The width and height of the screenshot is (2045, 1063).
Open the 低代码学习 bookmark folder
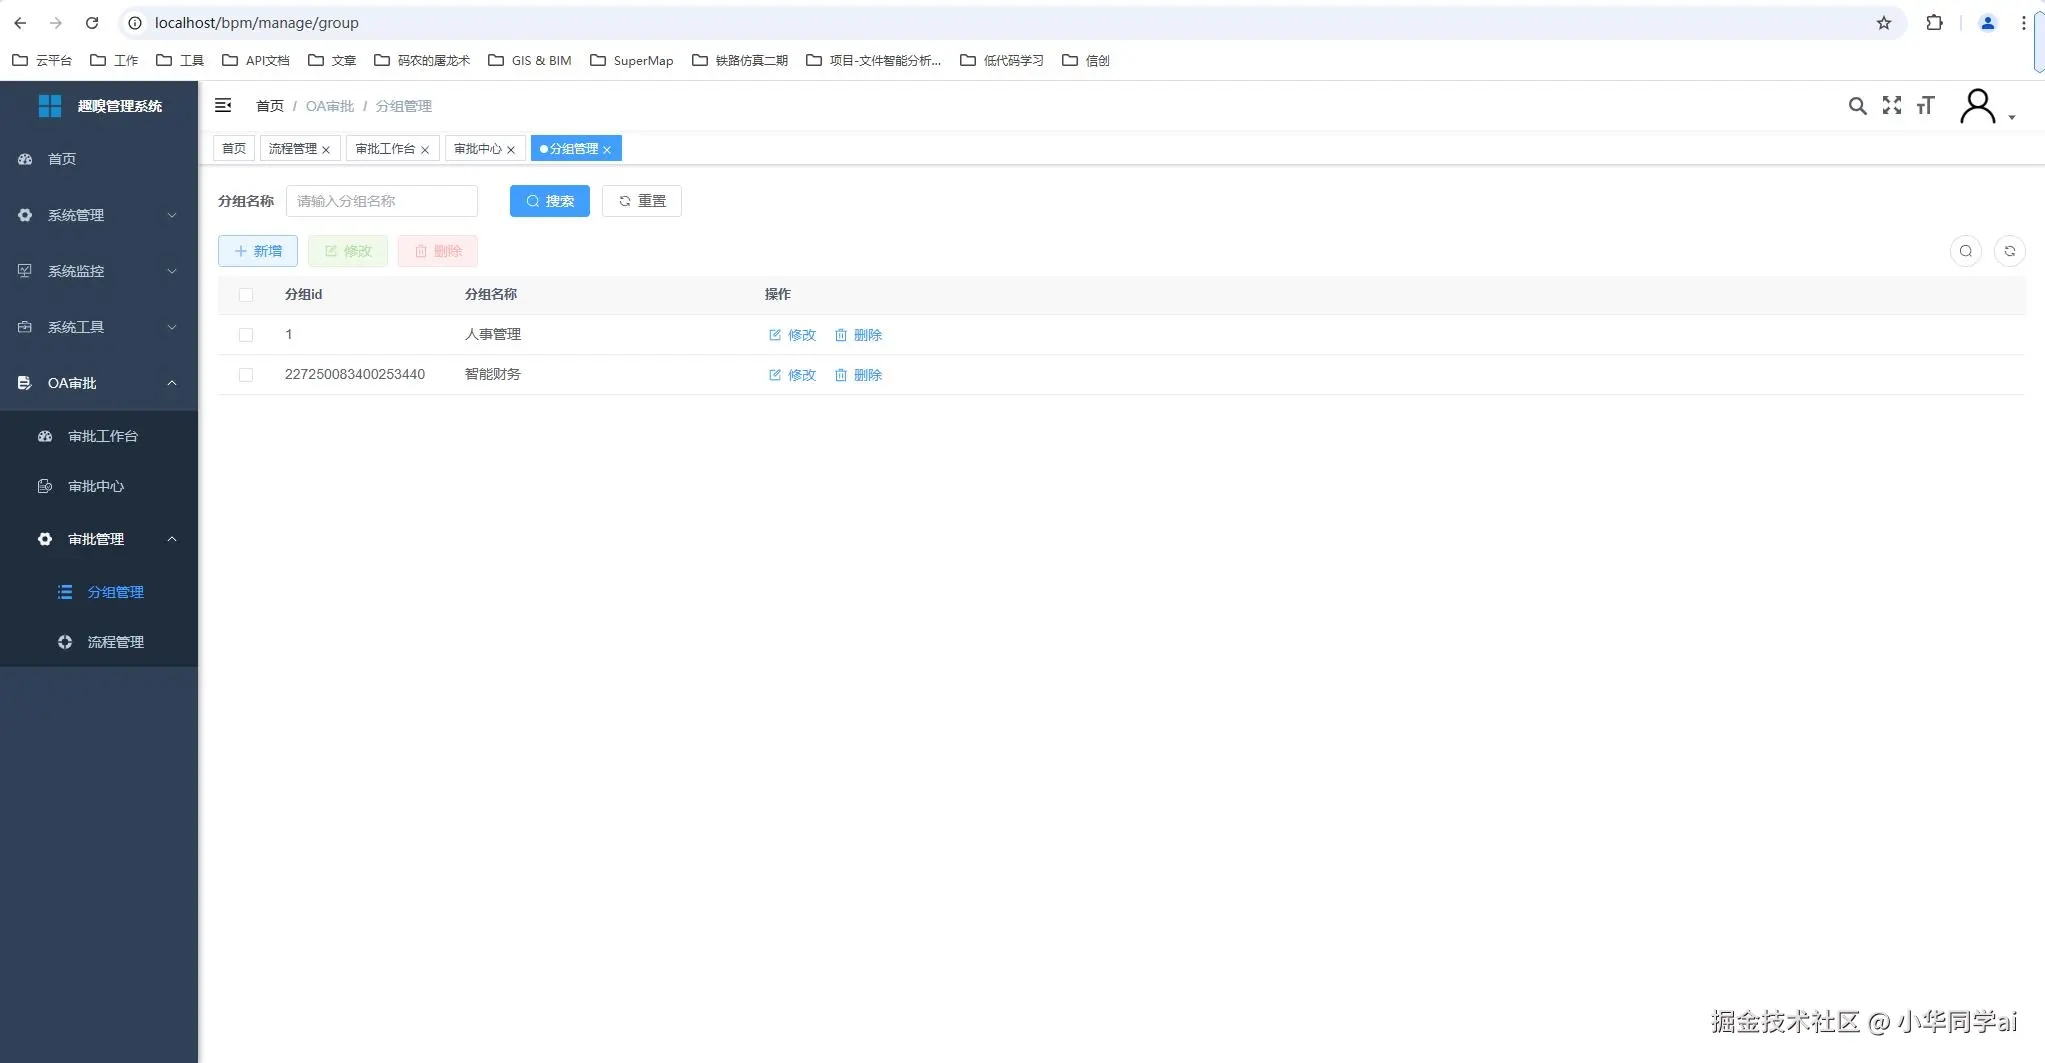coord(1002,60)
